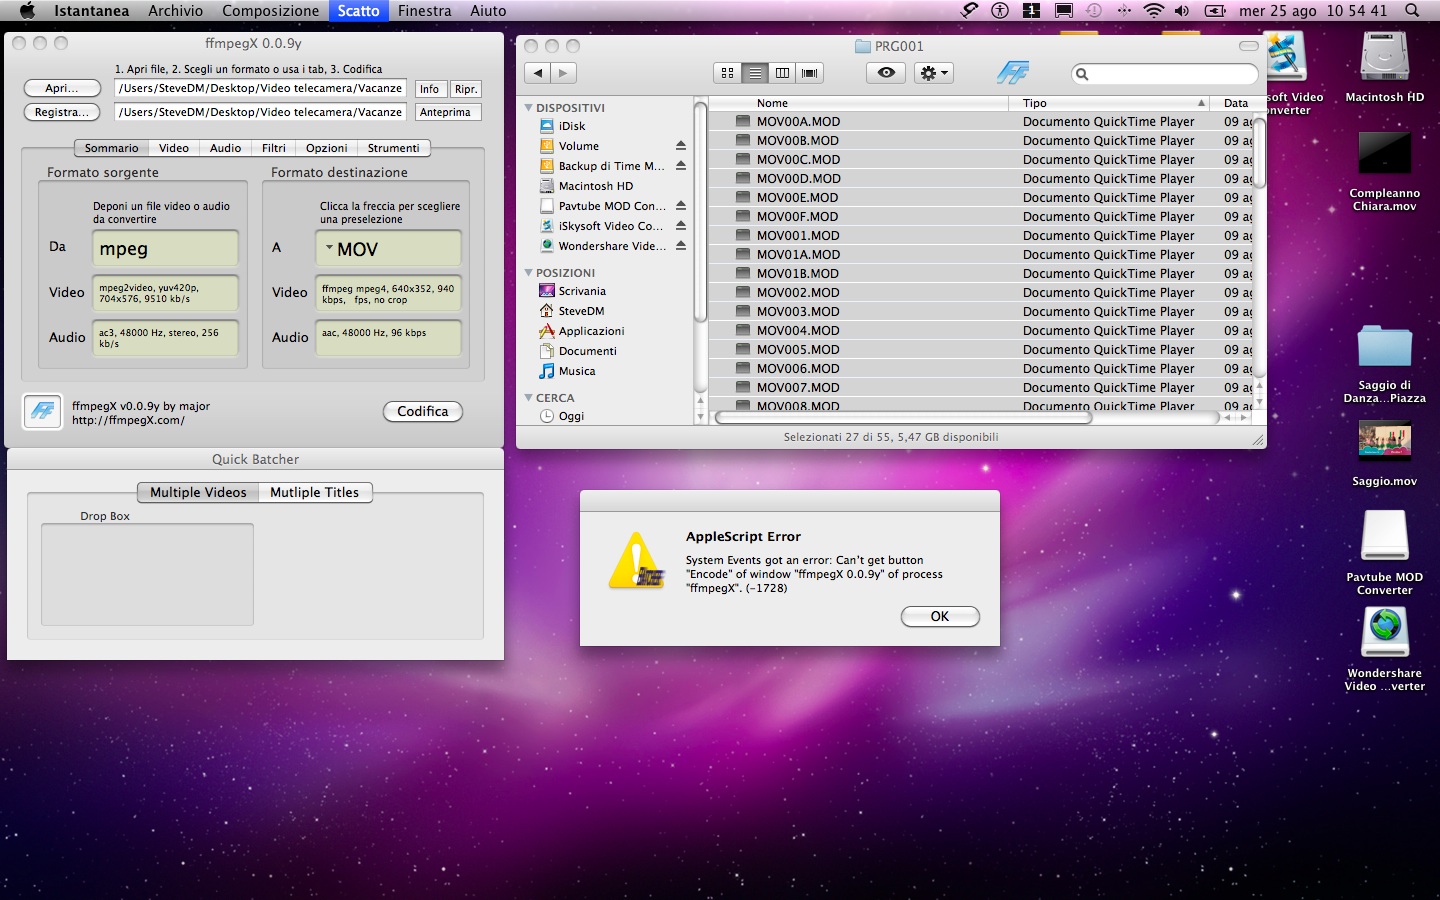1440x900 pixels.
Task: Click the Registra… button
Action: pos(62,112)
